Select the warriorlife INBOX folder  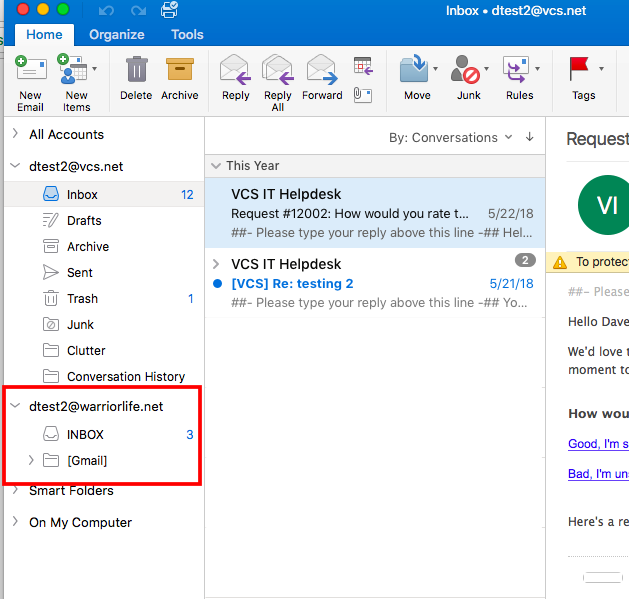pyautogui.click(x=103, y=434)
